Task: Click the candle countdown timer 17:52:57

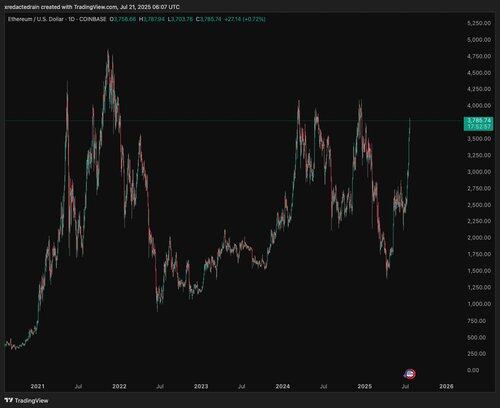Action: click(x=479, y=127)
